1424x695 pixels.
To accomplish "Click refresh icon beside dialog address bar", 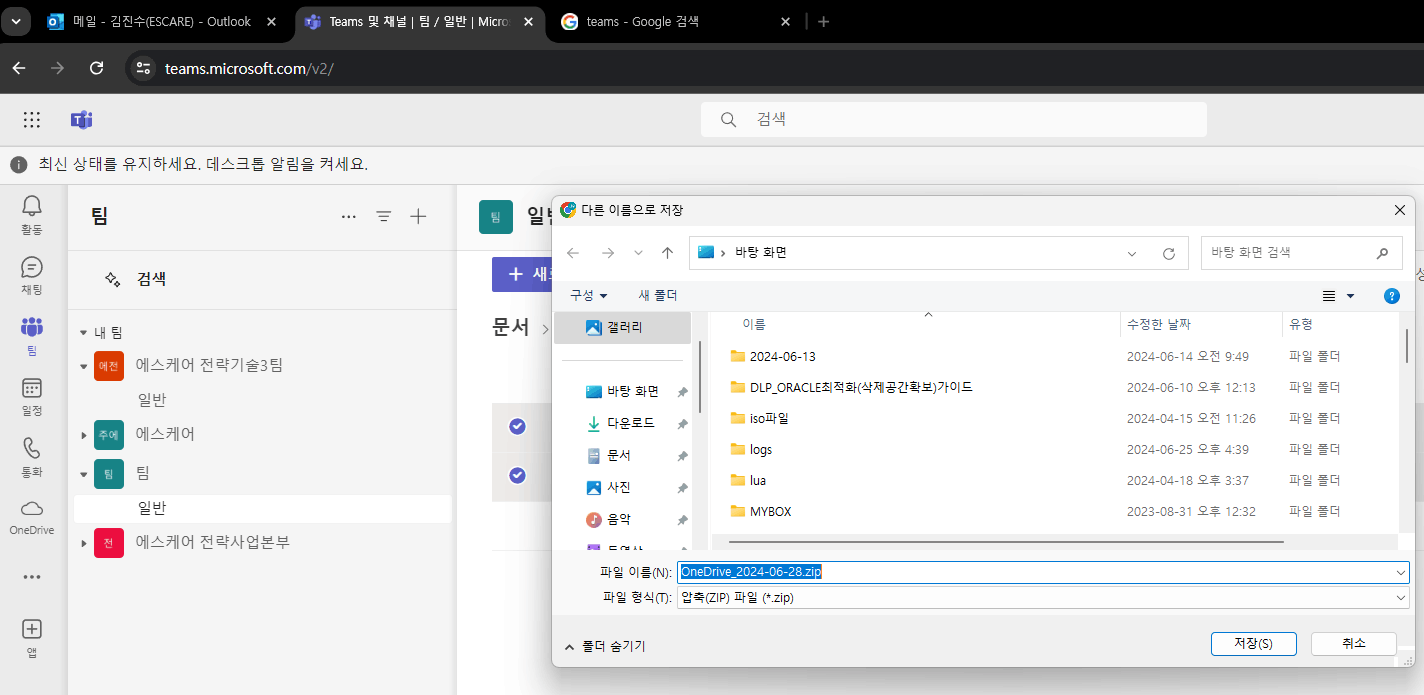I will tap(1169, 254).
